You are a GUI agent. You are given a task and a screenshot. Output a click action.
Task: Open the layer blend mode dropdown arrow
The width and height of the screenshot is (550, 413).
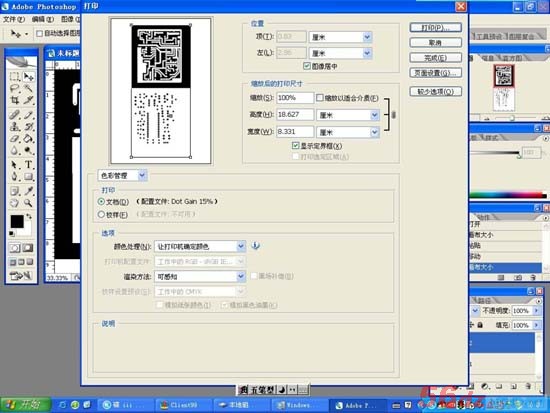475,311
